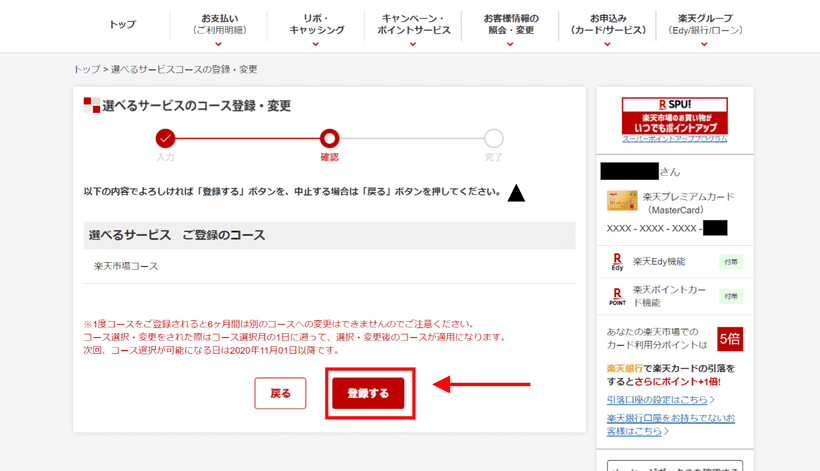Select the 楽天市場コース text

point(126,266)
